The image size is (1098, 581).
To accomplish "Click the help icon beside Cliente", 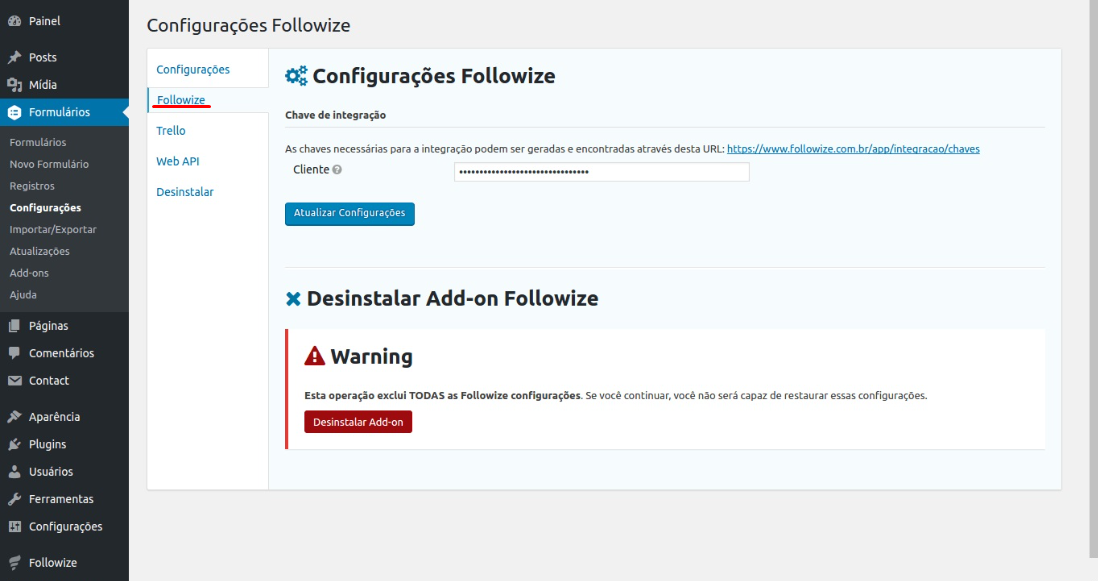I will (337, 169).
